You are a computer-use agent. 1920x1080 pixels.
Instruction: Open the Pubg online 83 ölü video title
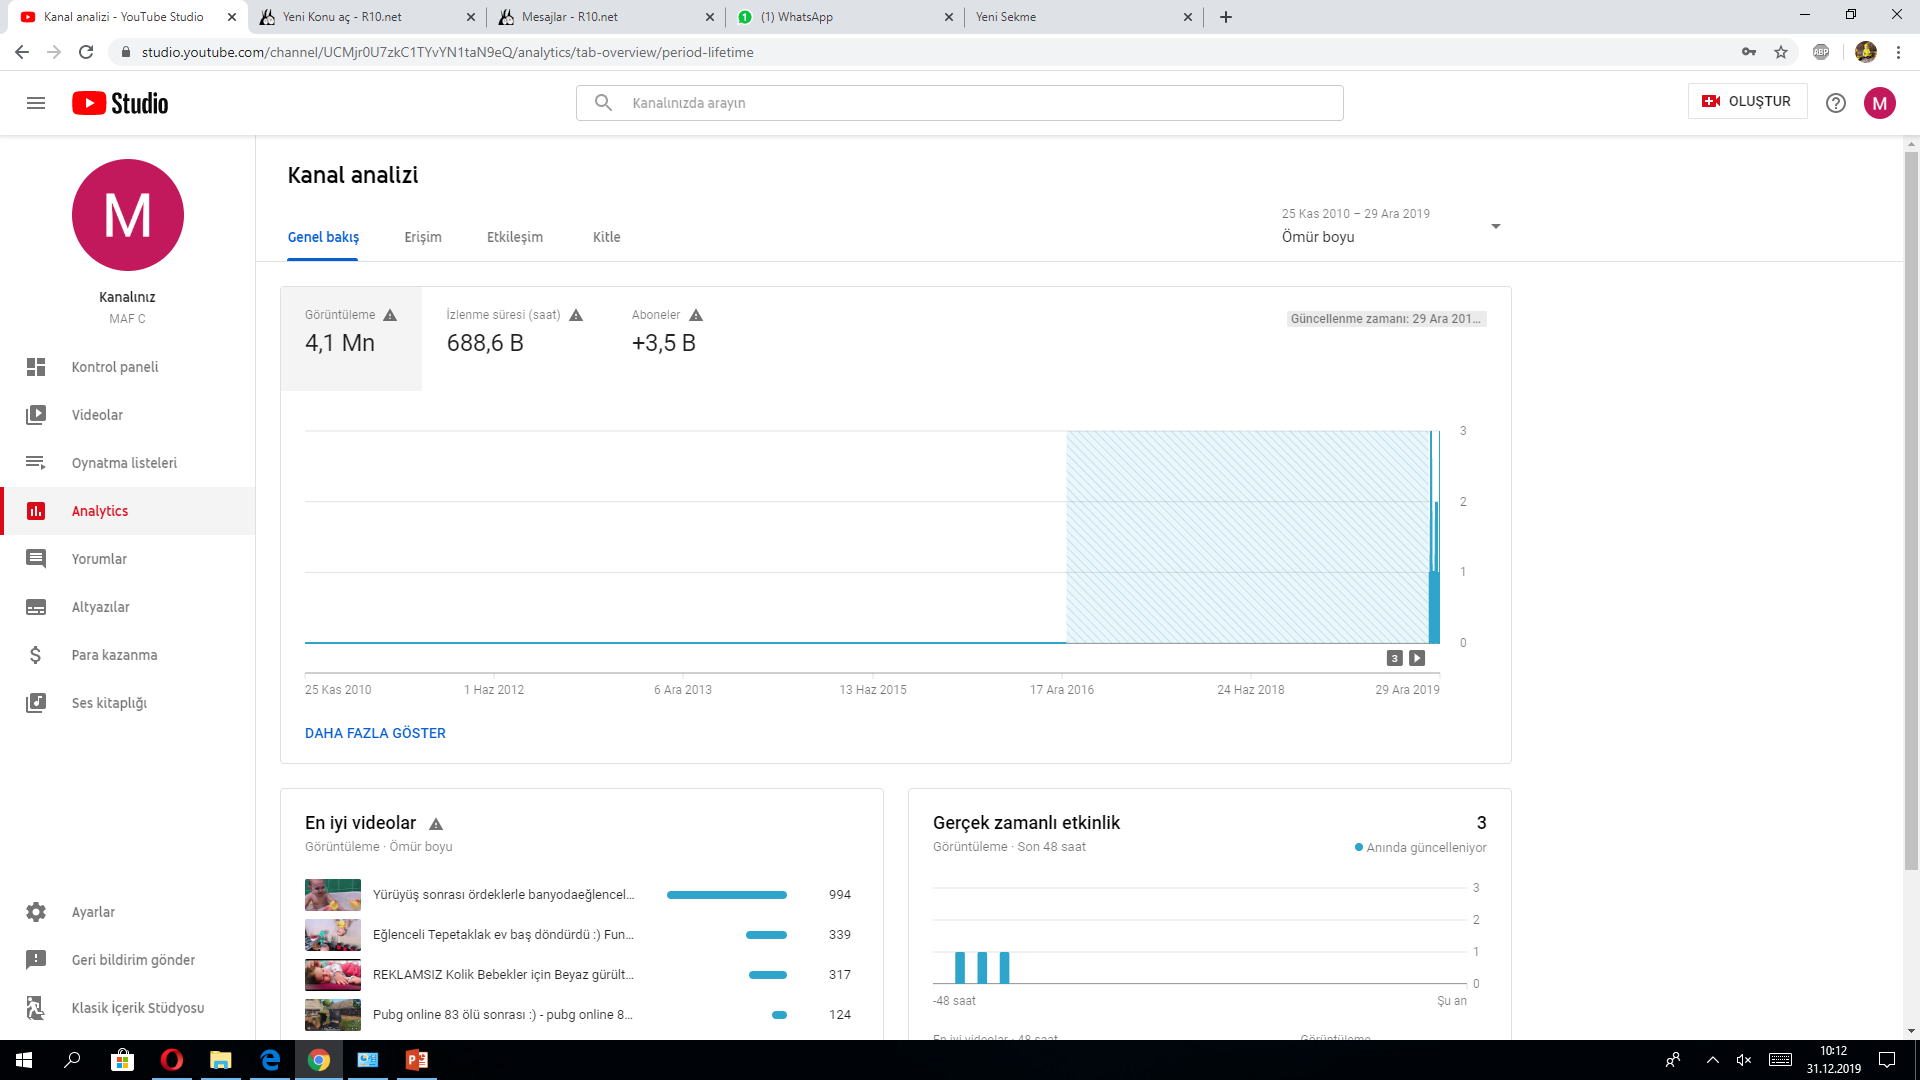pos(503,1015)
